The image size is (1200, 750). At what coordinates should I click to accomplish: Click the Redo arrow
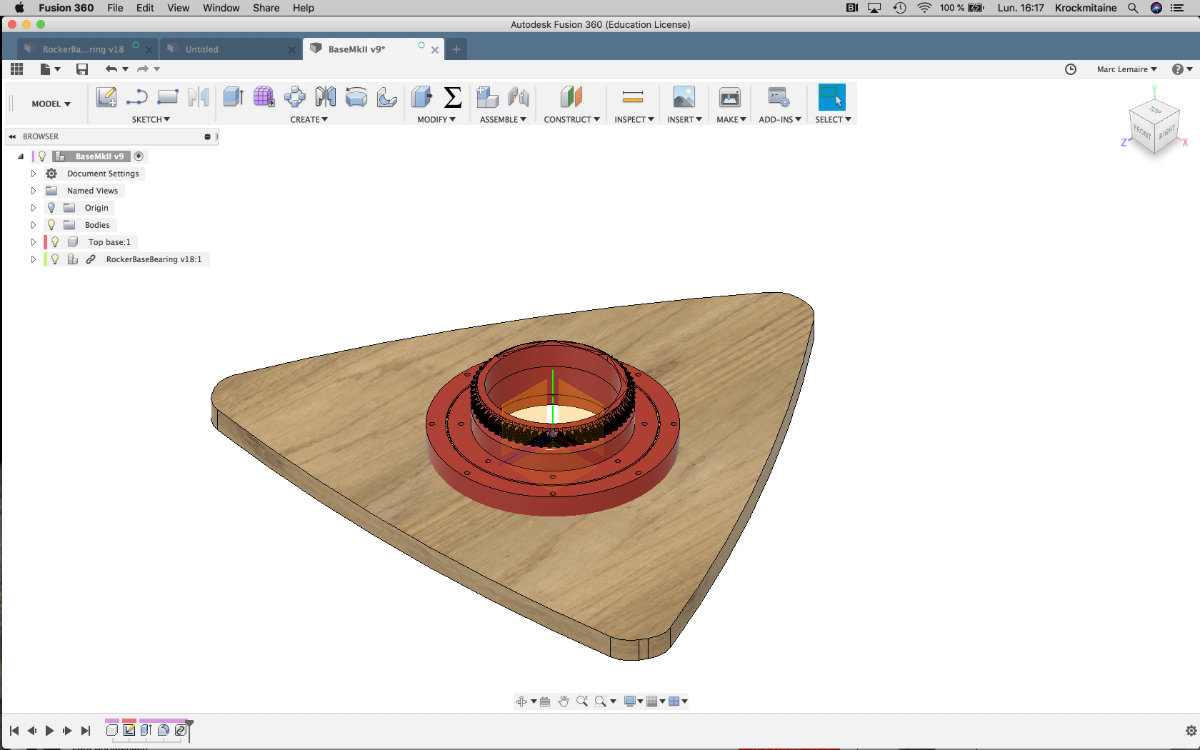pyautogui.click(x=142, y=69)
